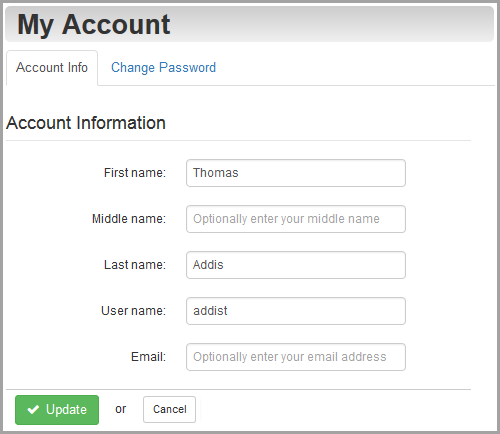This screenshot has width=500, height=434.
Task: Switch to the Change Password tab
Action: tap(163, 68)
